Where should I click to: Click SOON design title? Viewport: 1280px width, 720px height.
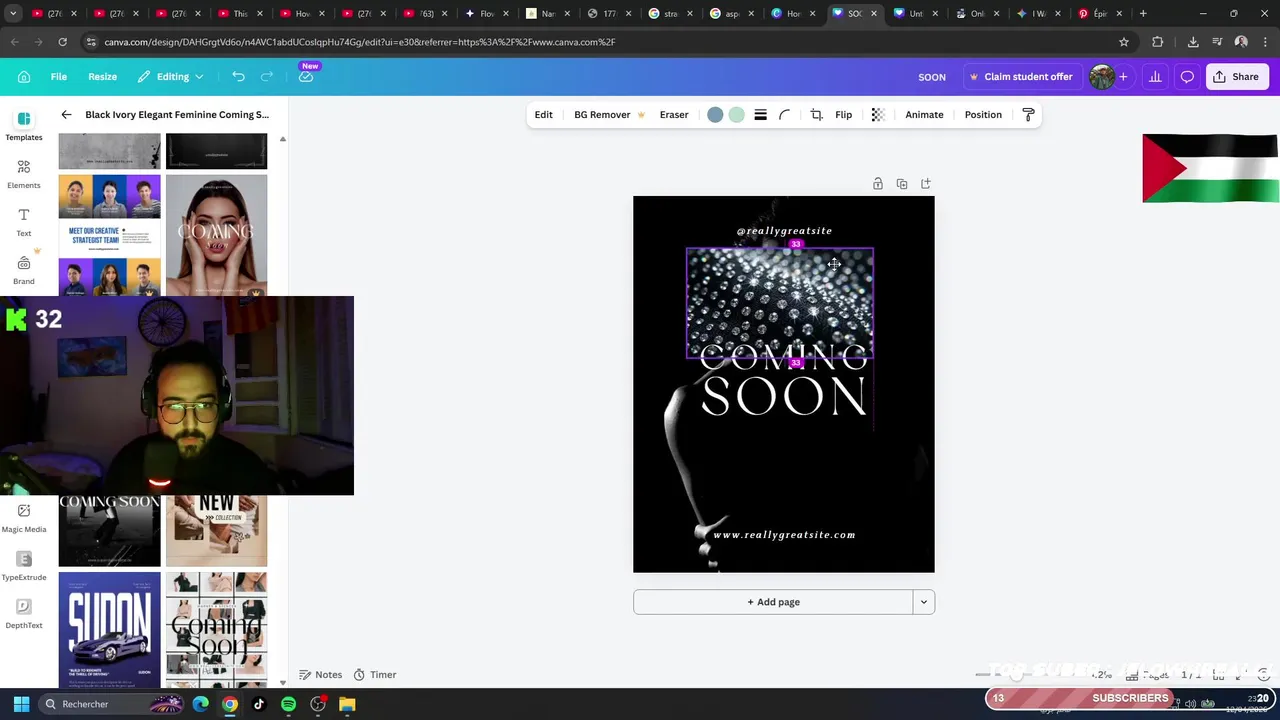[x=932, y=77]
